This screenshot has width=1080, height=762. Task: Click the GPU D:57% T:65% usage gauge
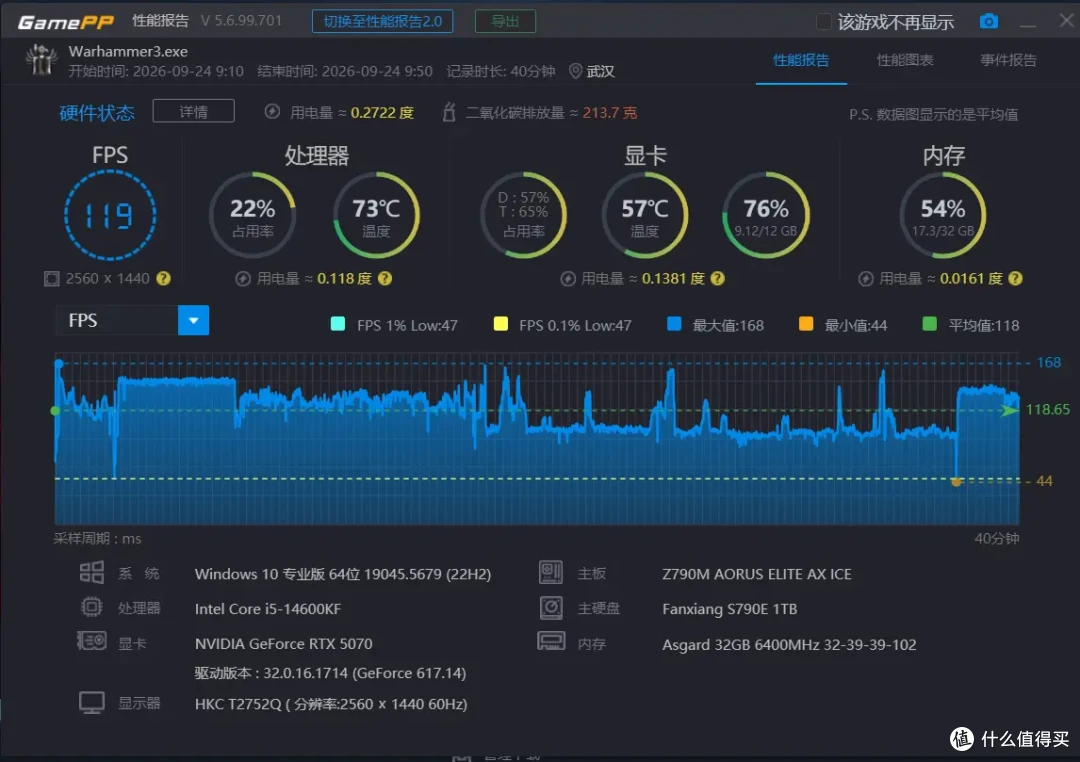pos(523,215)
